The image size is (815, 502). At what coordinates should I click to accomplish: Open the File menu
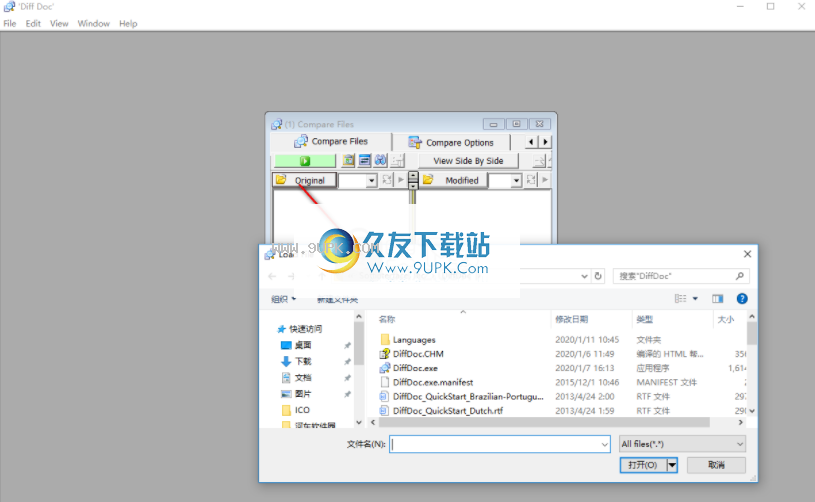tap(9, 23)
